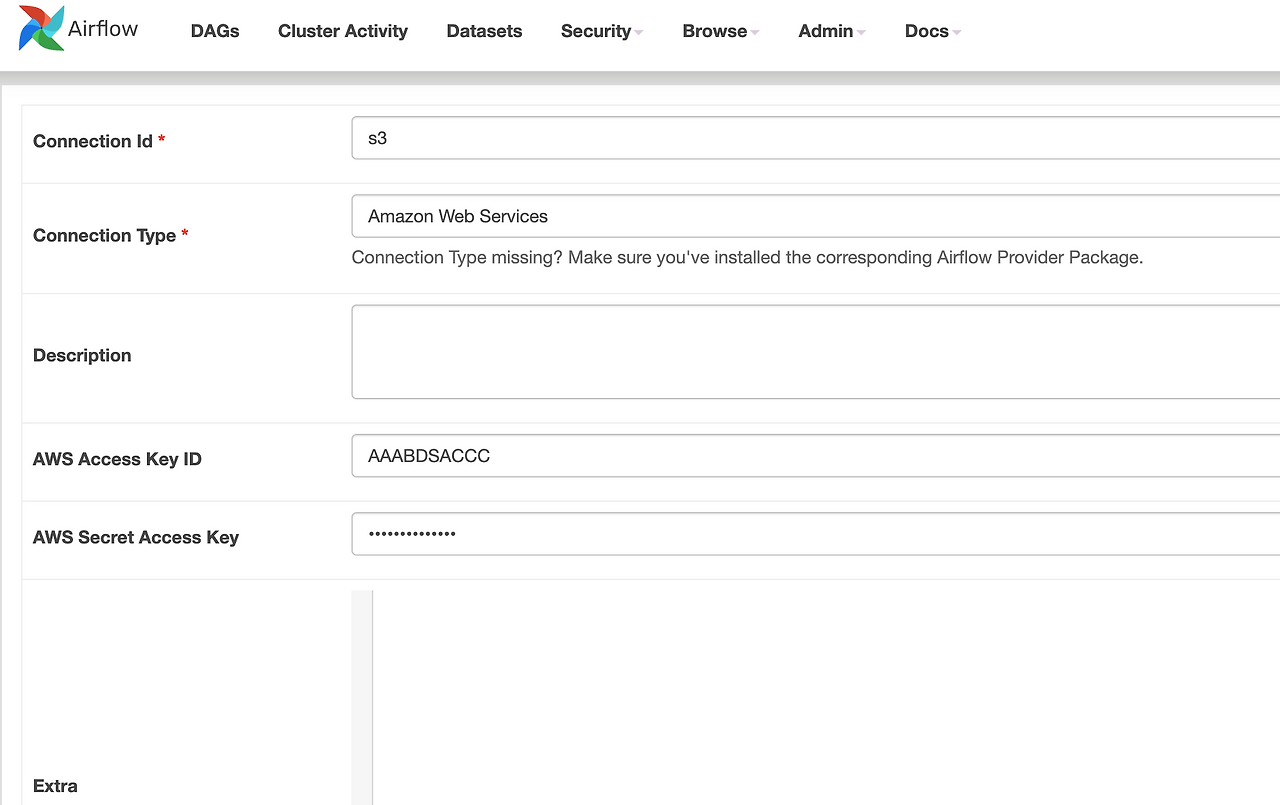Expand the Docs menu
This screenshot has height=805, width=1280.
pyautogui.click(x=932, y=31)
